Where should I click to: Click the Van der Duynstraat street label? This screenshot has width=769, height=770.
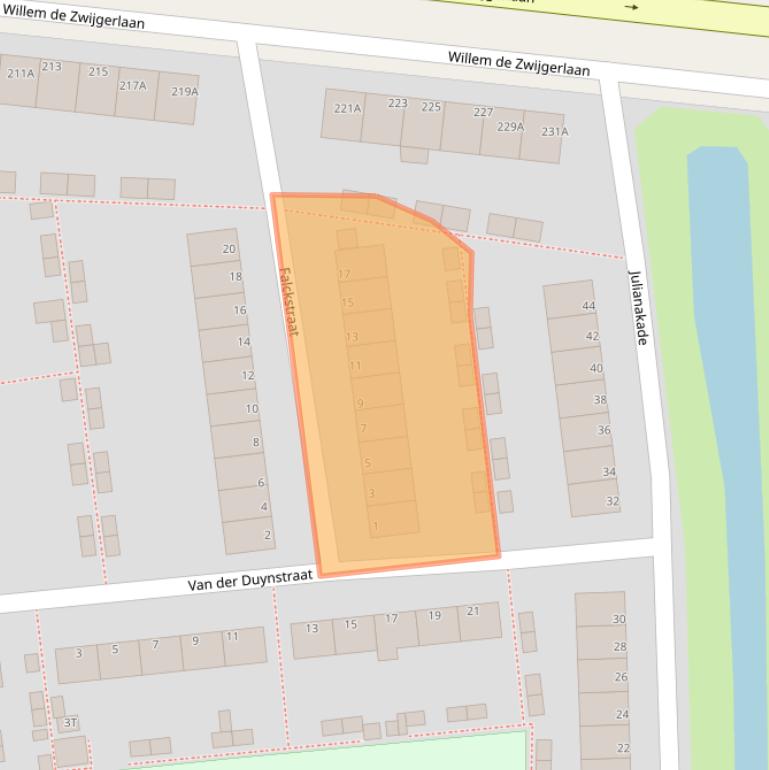[250, 580]
